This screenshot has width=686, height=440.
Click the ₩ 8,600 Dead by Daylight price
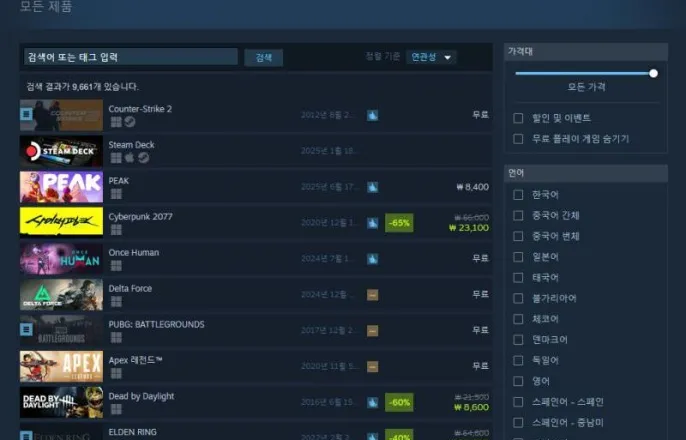click(471, 407)
